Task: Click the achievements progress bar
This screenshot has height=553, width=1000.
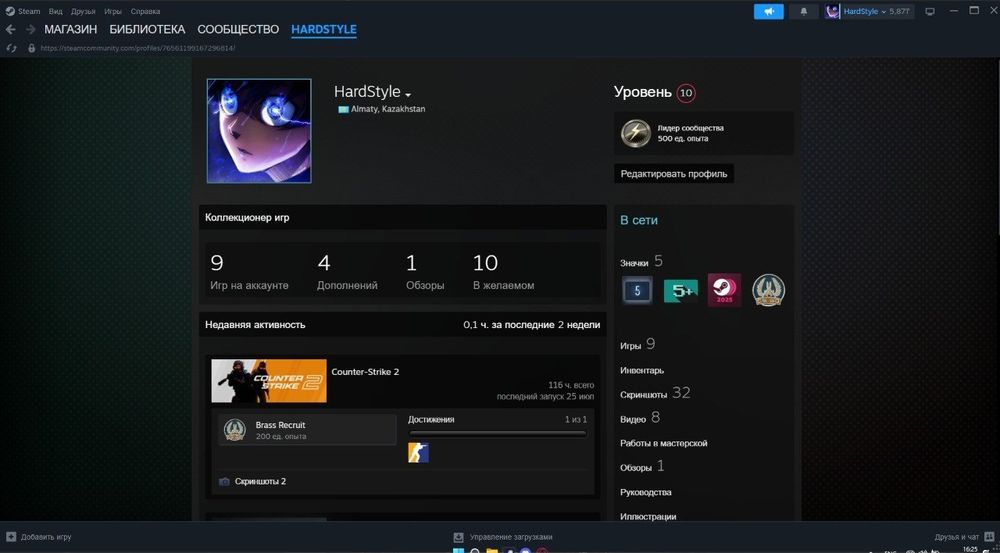Action: (x=497, y=434)
